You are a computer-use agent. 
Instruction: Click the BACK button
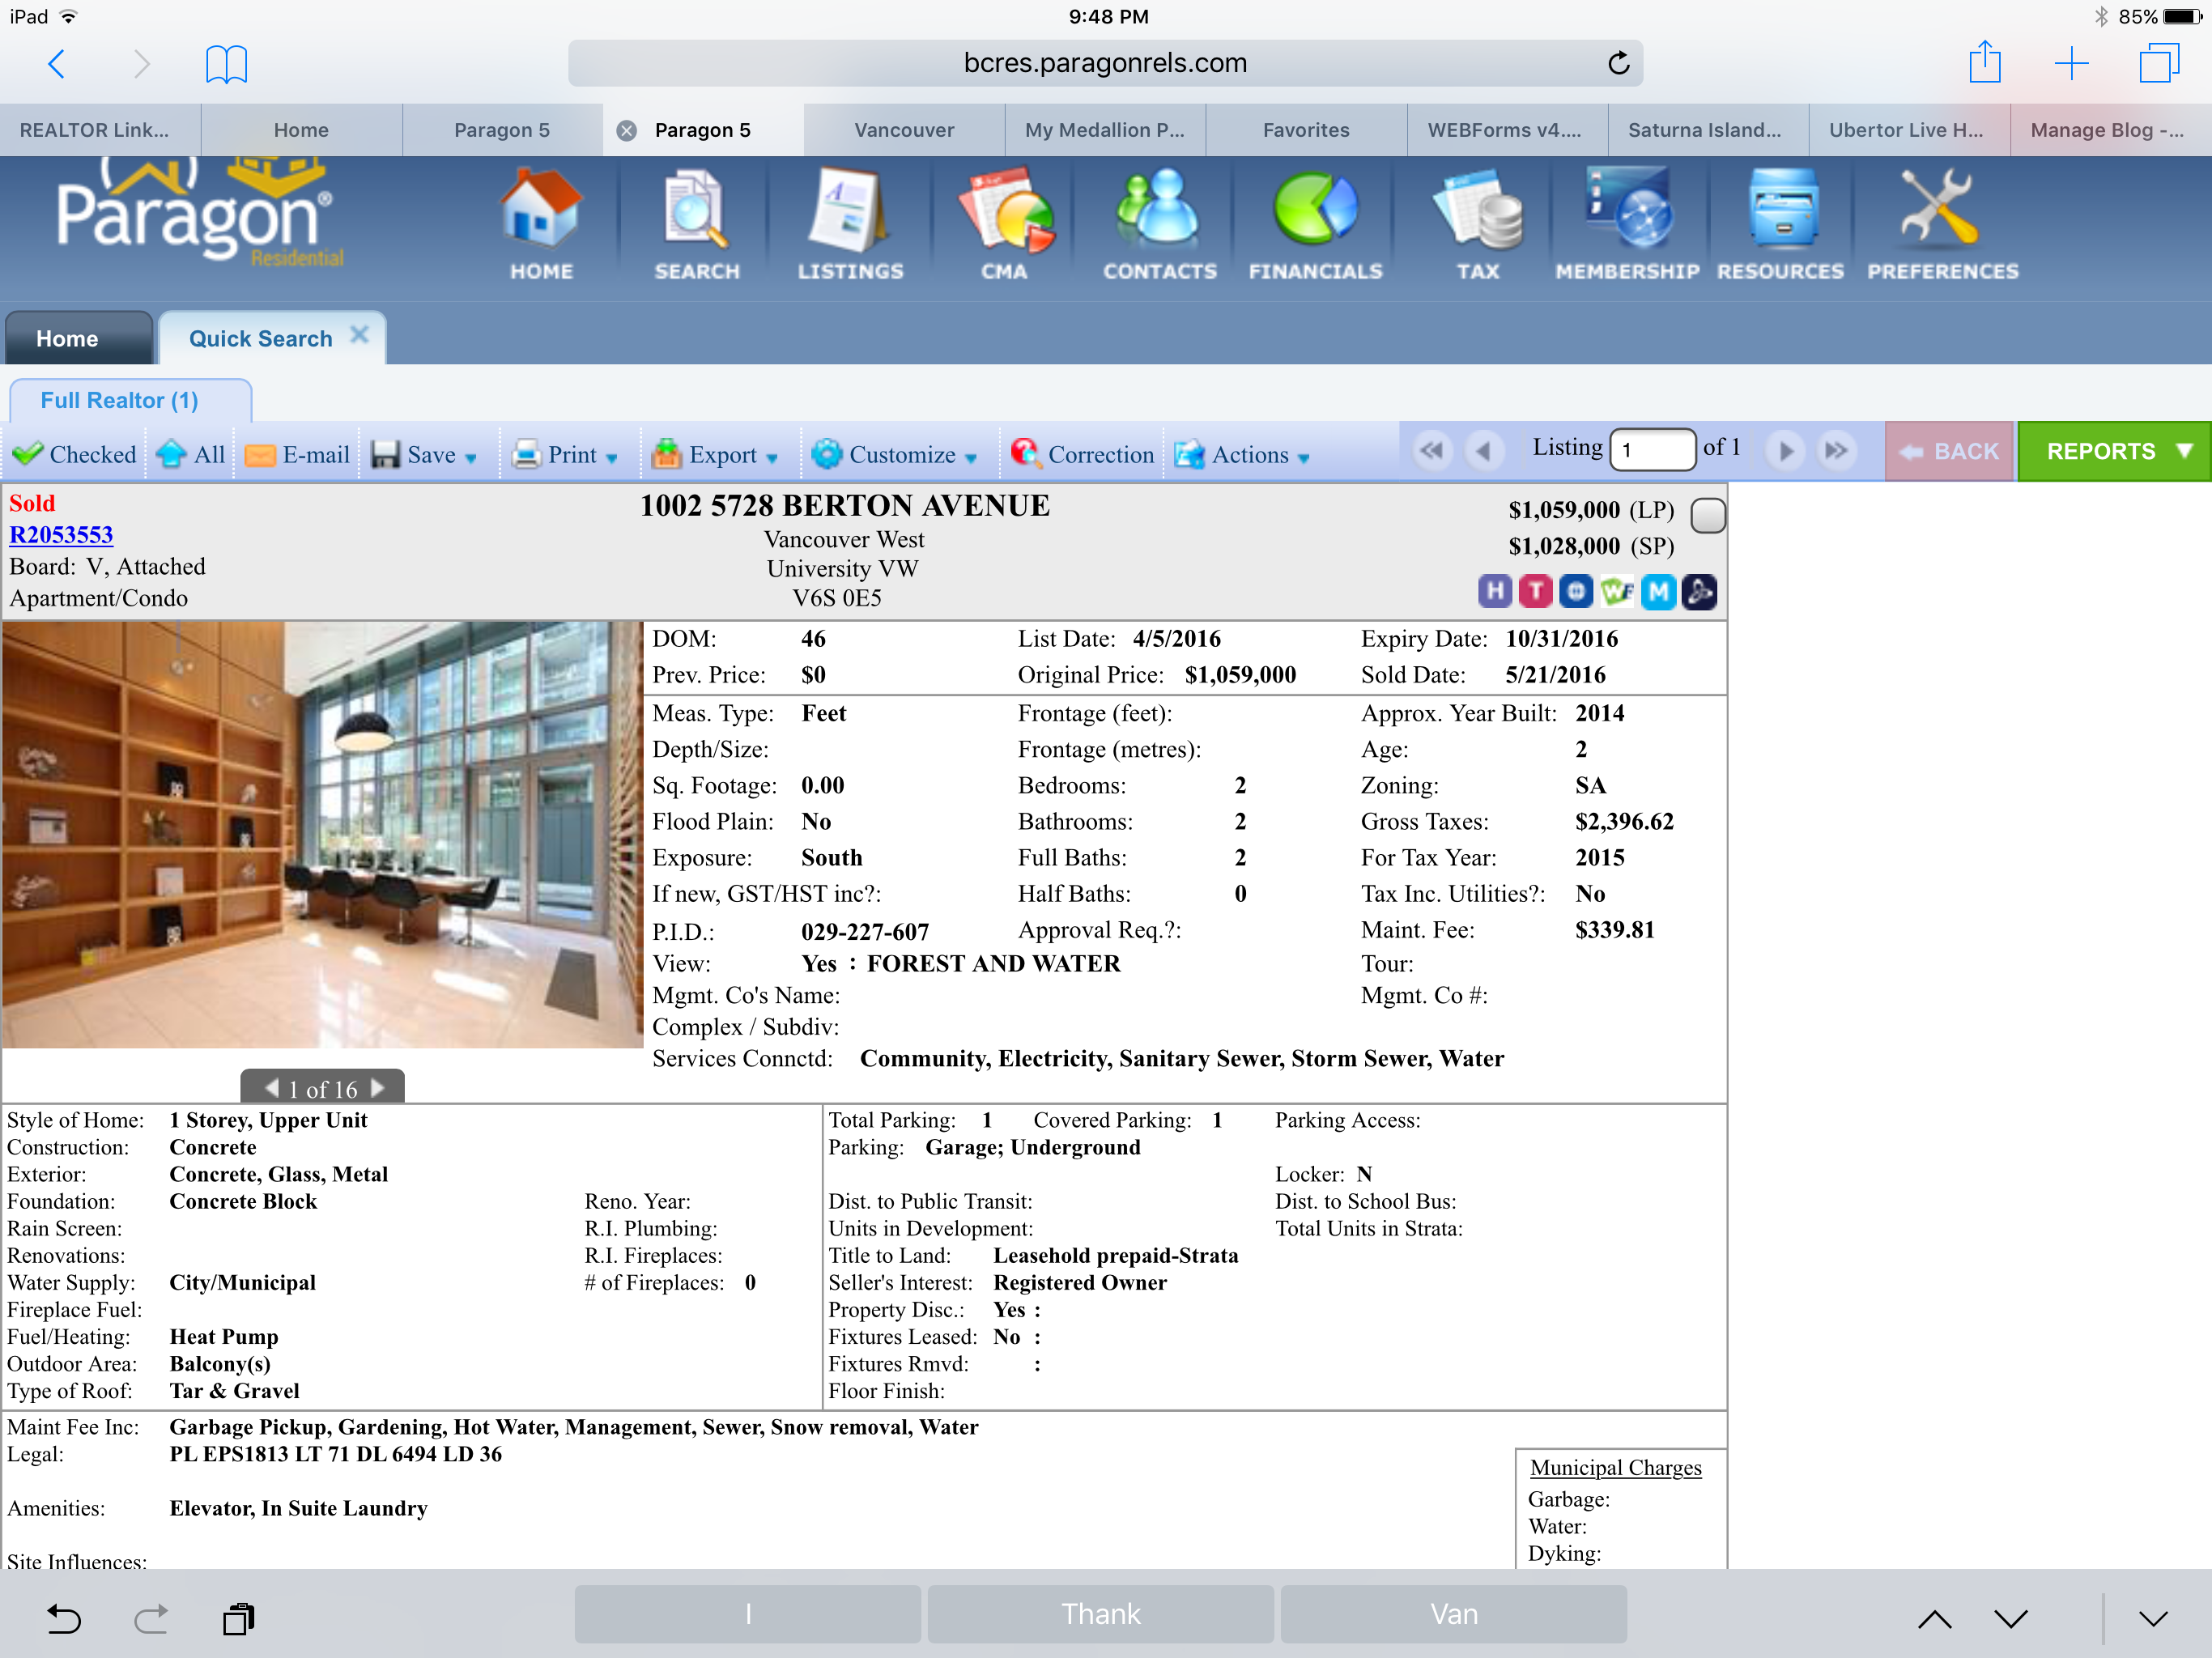pos(1948,452)
